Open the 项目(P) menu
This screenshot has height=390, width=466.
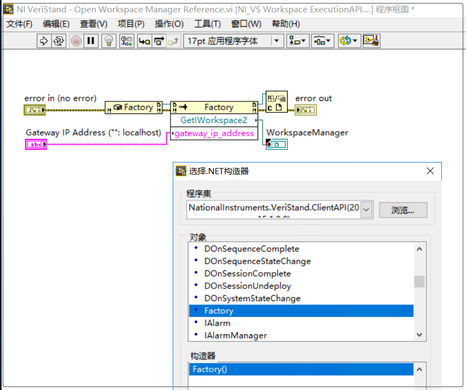pos(131,24)
